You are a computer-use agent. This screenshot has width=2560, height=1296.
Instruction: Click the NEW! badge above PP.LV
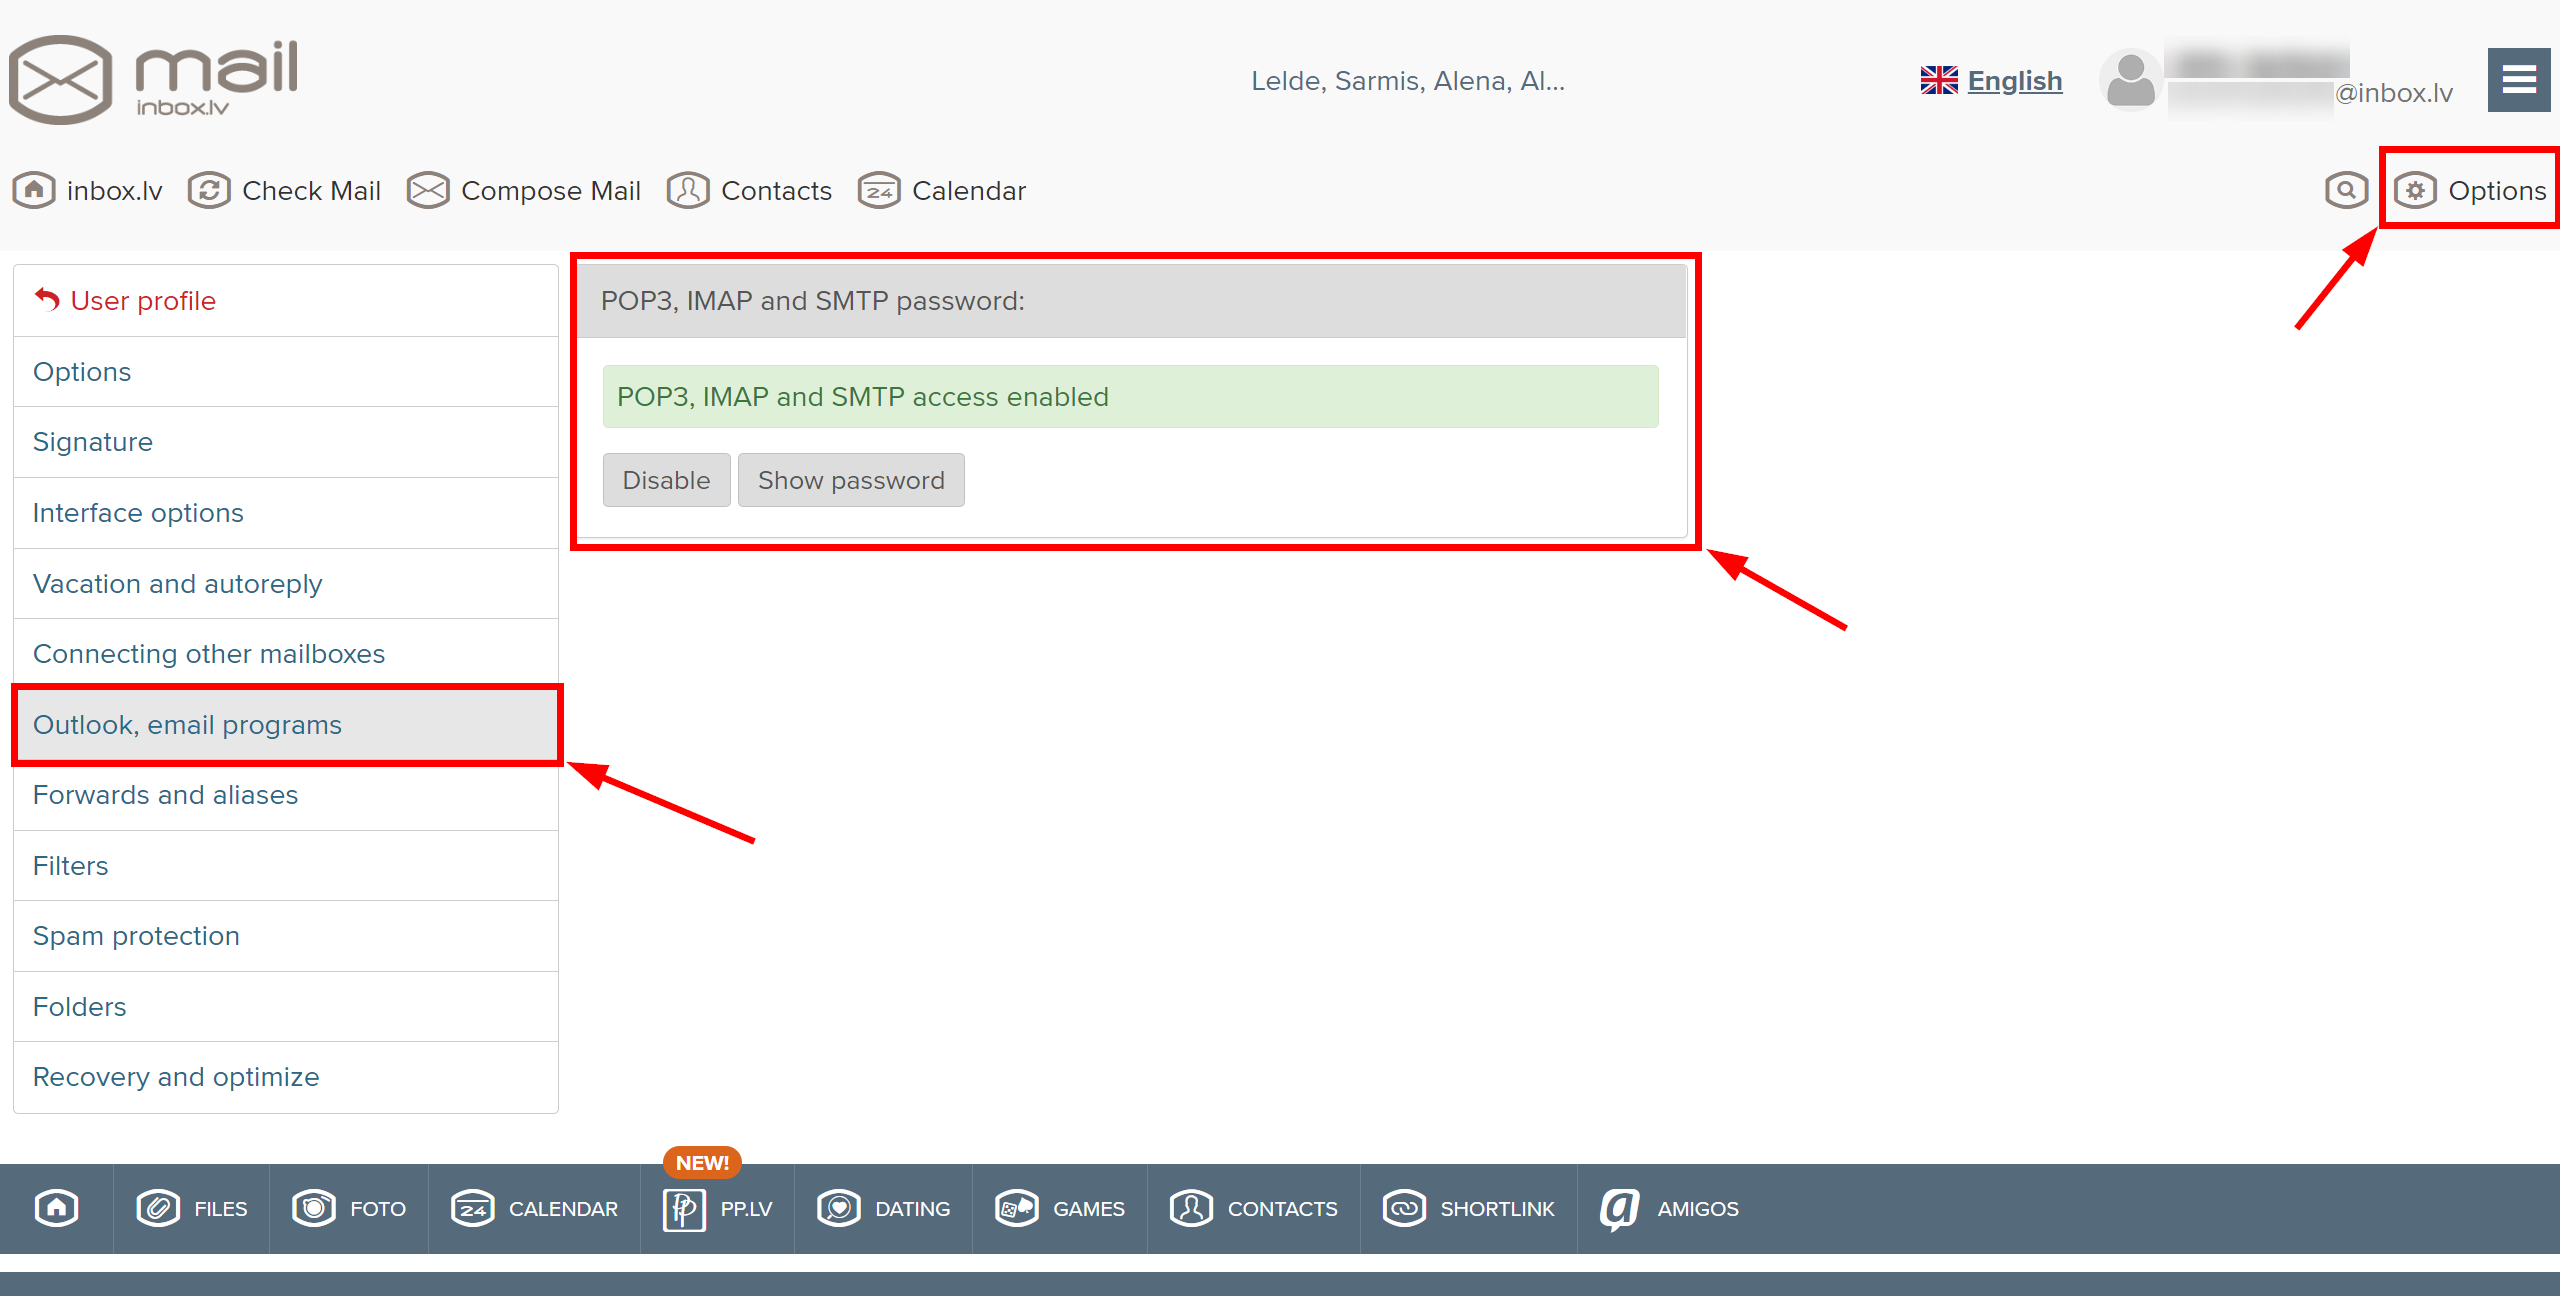coord(702,1163)
